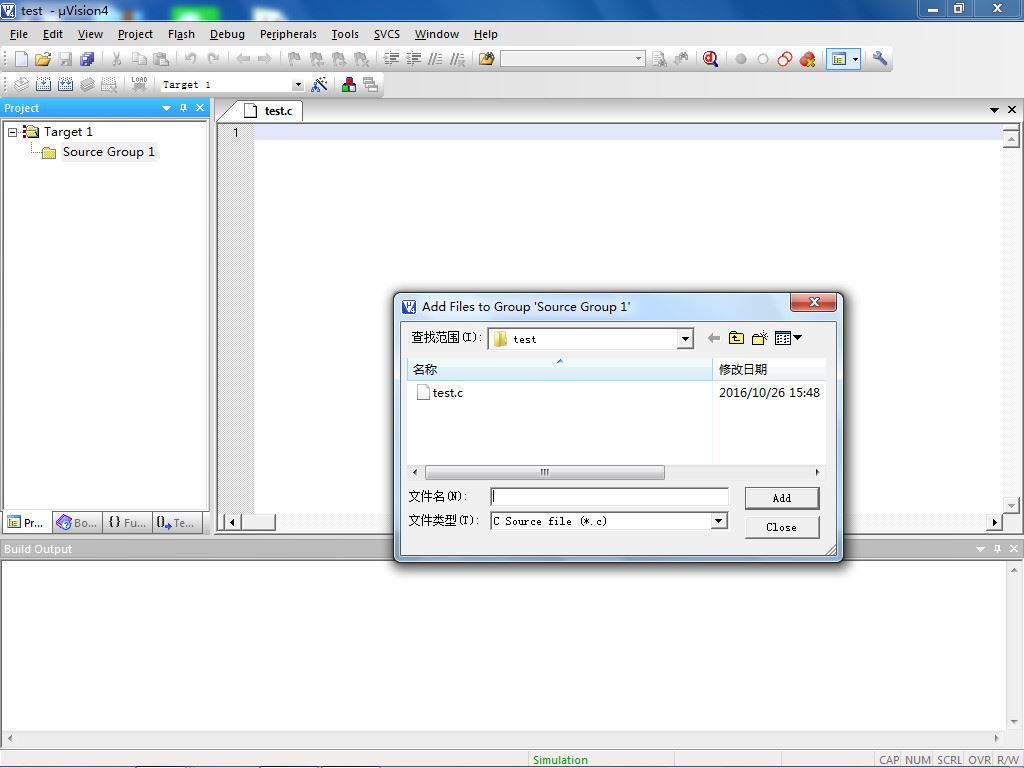This screenshot has height=768, width=1024.
Task: Click the Open file folder icon
Action: point(43,59)
